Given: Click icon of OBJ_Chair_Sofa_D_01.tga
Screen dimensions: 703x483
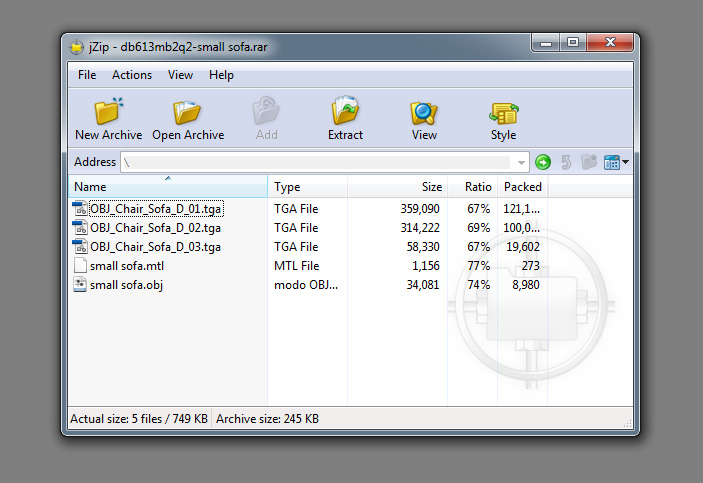Looking at the screenshot, I should [x=80, y=209].
